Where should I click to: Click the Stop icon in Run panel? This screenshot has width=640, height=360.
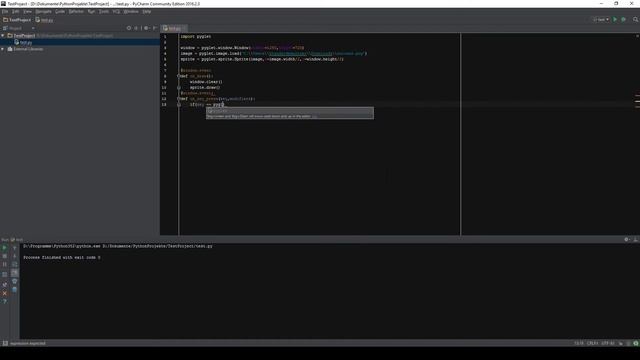[4, 256]
